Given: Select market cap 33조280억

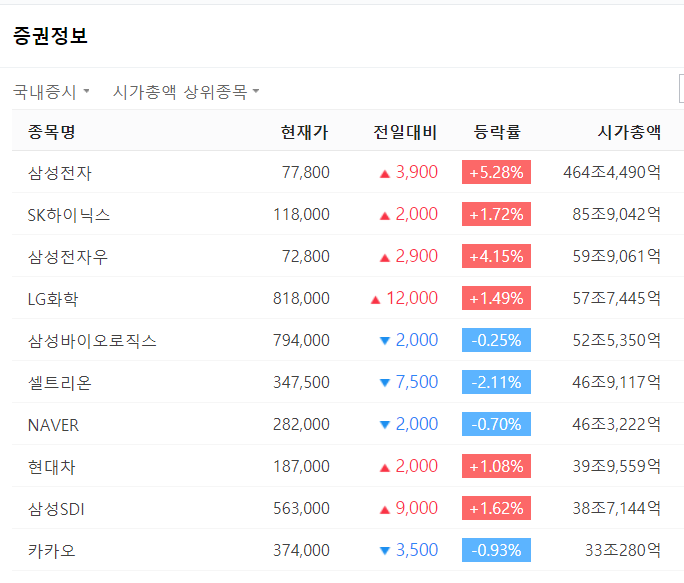Looking at the screenshot, I should 622,550.
